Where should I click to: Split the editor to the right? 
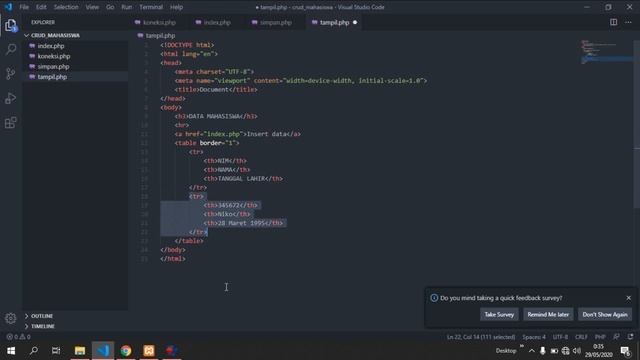coord(613,22)
